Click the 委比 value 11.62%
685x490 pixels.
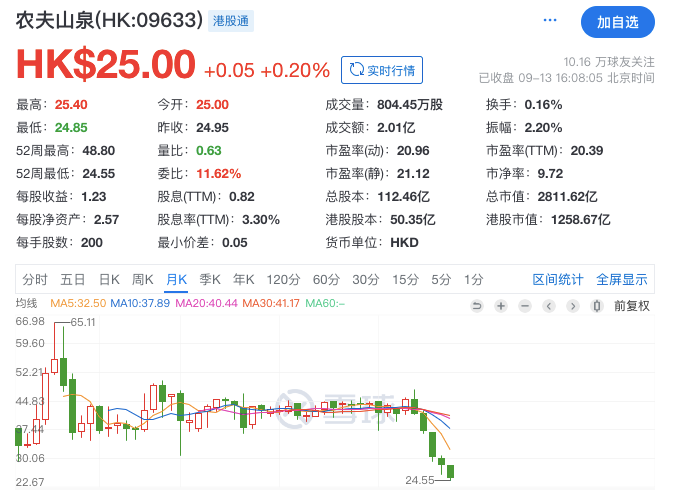coord(218,174)
